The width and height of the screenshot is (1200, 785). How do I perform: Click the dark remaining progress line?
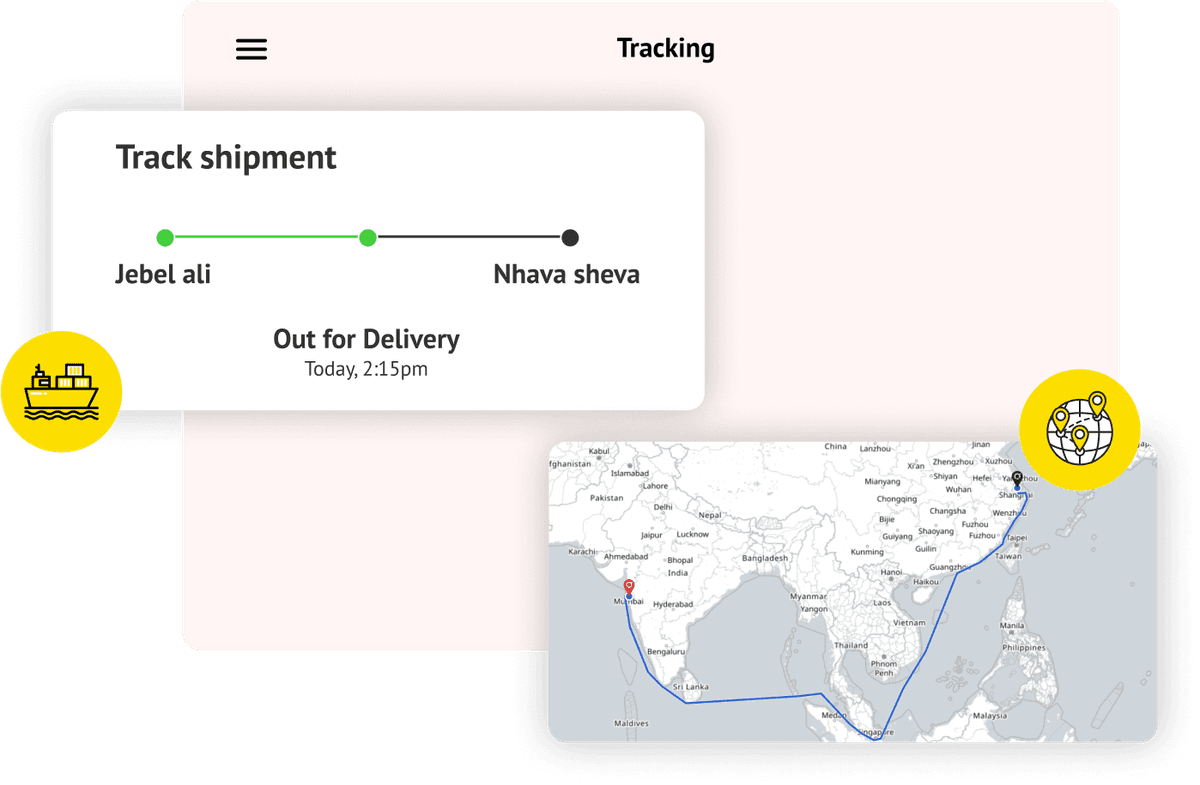coord(469,238)
